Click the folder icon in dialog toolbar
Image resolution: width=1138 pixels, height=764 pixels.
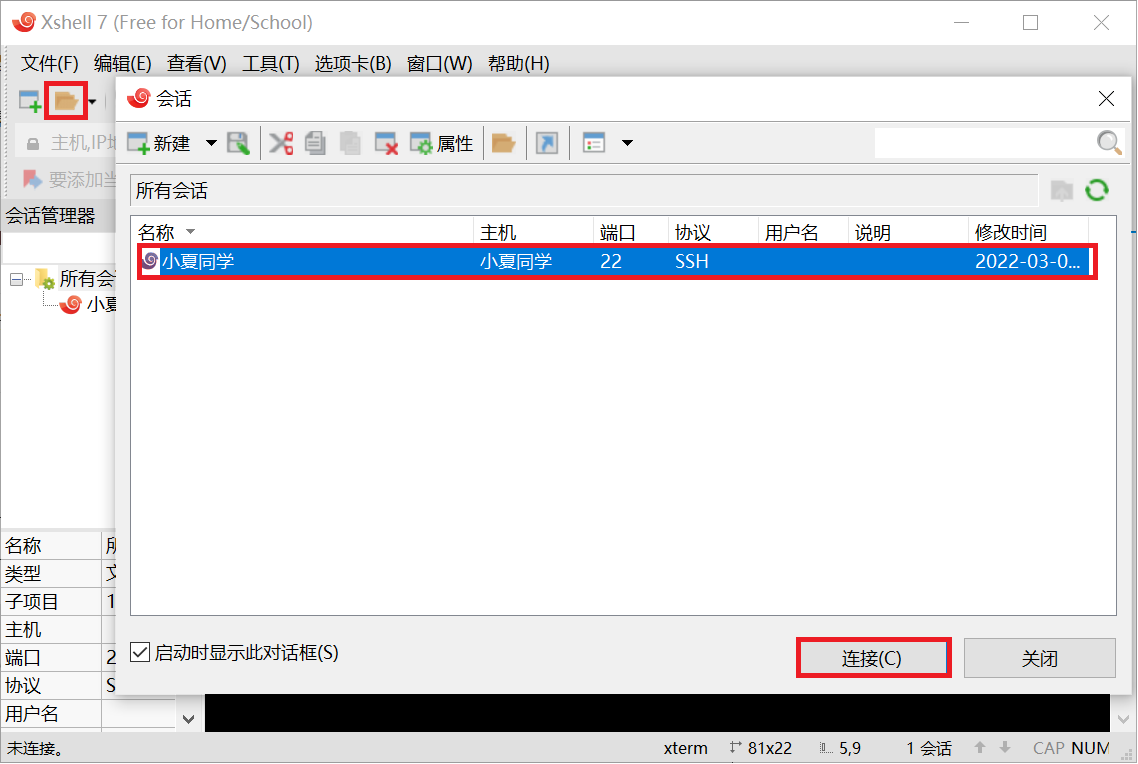[x=503, y=144]
